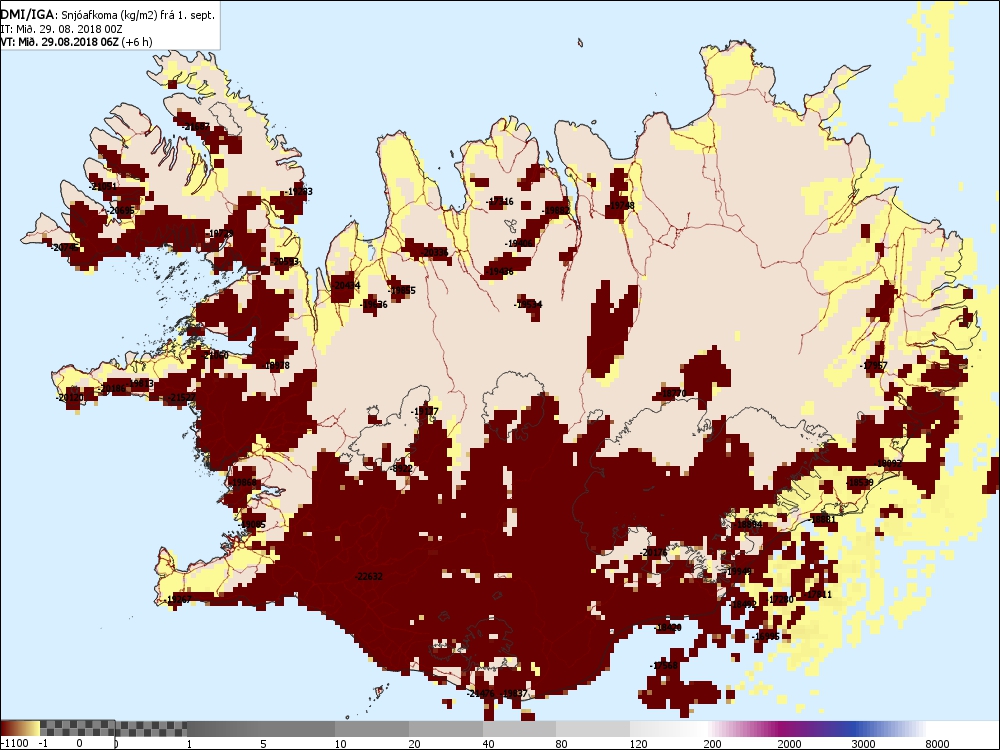The image size is (1000, 750).
Task: Click the -17568 map value label
Action: [x=663, y=665]
